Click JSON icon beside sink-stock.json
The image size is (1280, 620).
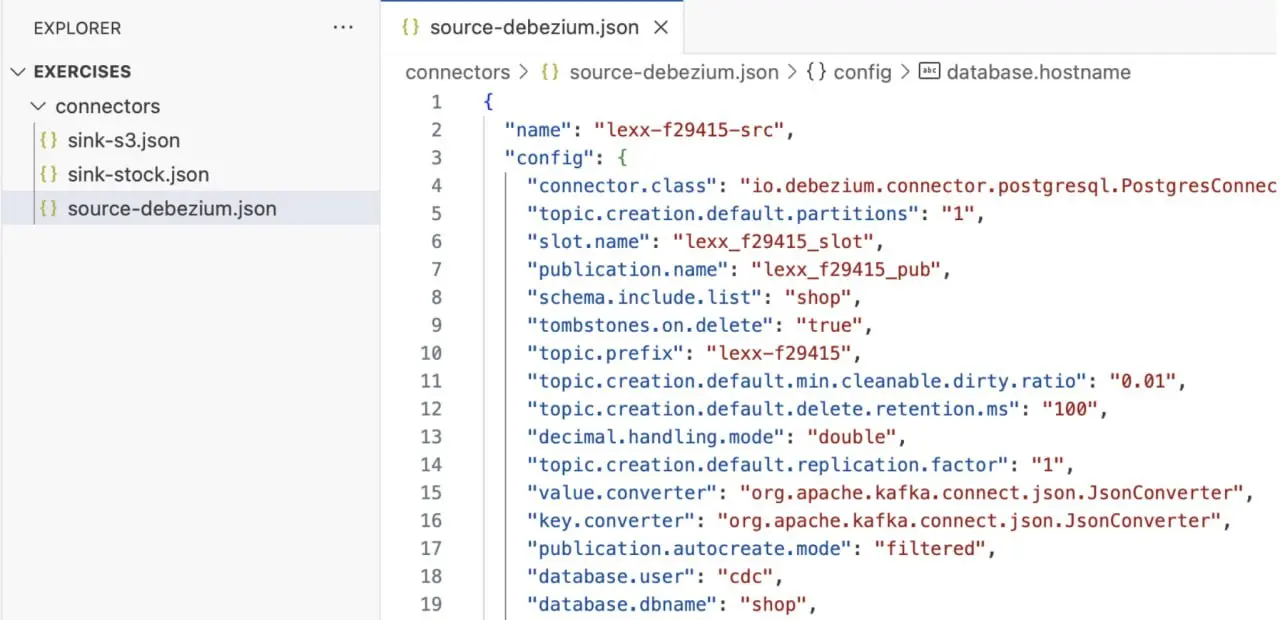48,174
